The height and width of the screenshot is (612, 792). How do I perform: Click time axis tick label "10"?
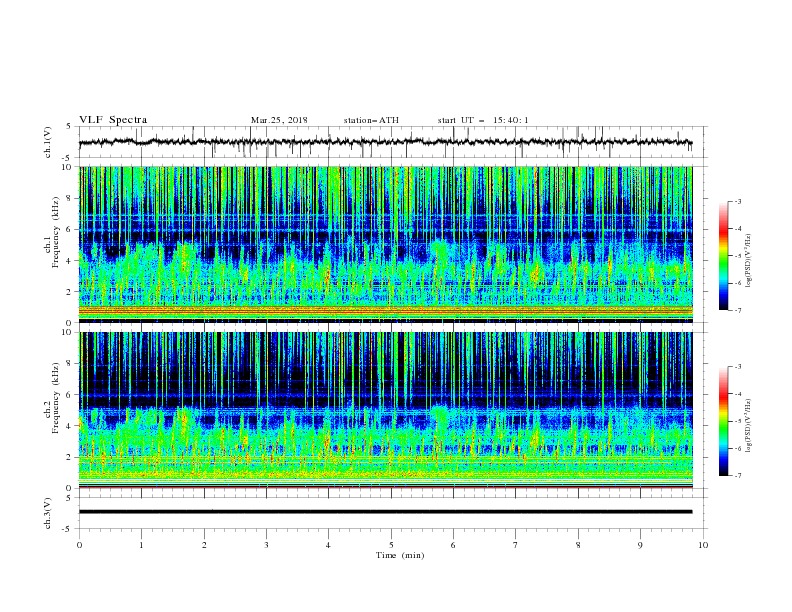point(703,545)
